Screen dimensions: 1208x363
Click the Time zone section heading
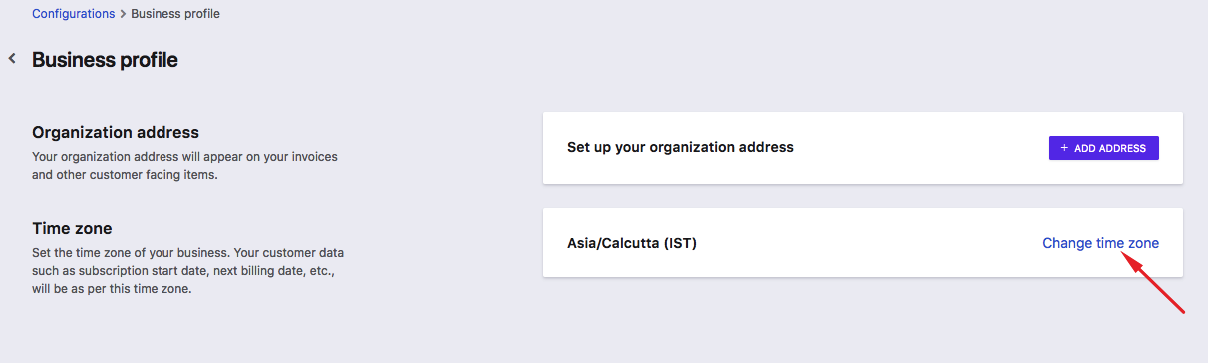(x=72, y=229)
